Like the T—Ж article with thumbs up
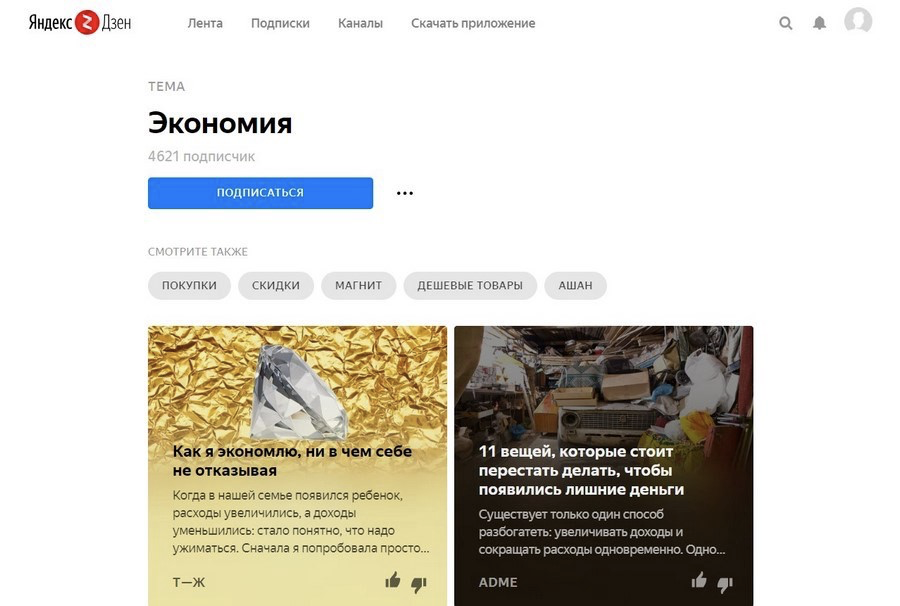Image resolution: width=900 pixels, height=606 pixels. coord(393,581)
